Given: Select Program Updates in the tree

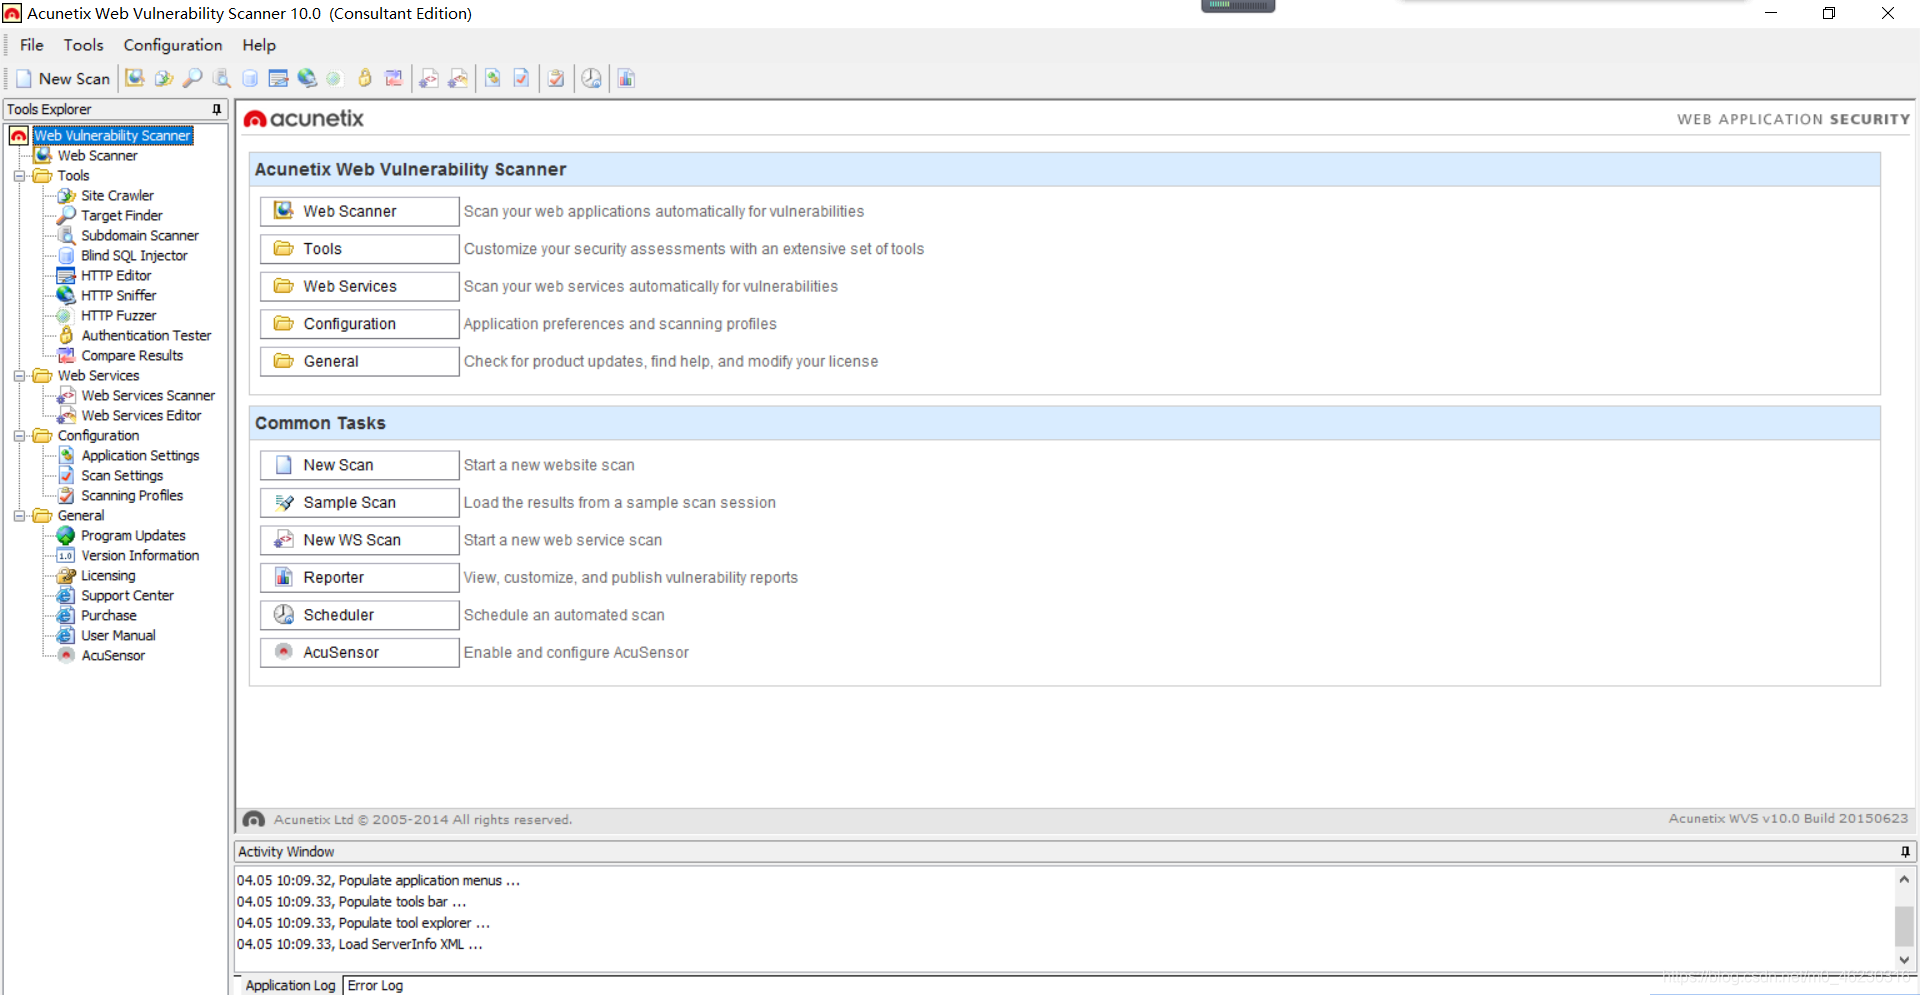Looking at the screenshot, I should point(133,536).
